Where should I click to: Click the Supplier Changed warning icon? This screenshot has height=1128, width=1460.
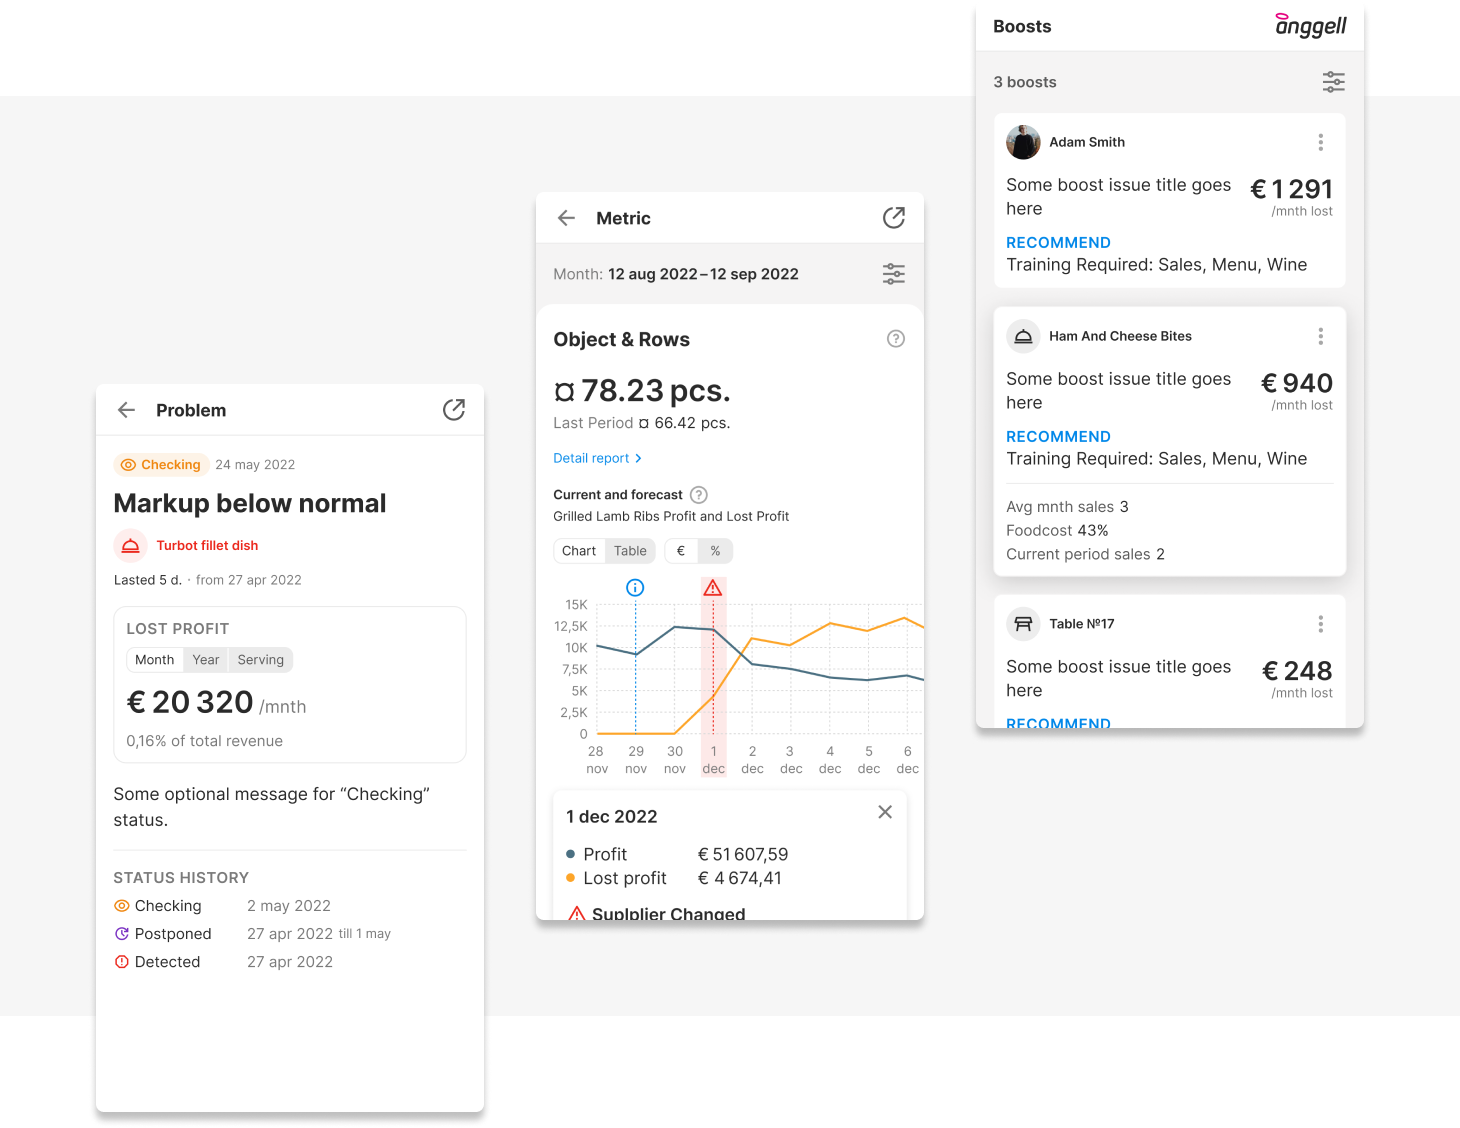click(577, 913)
